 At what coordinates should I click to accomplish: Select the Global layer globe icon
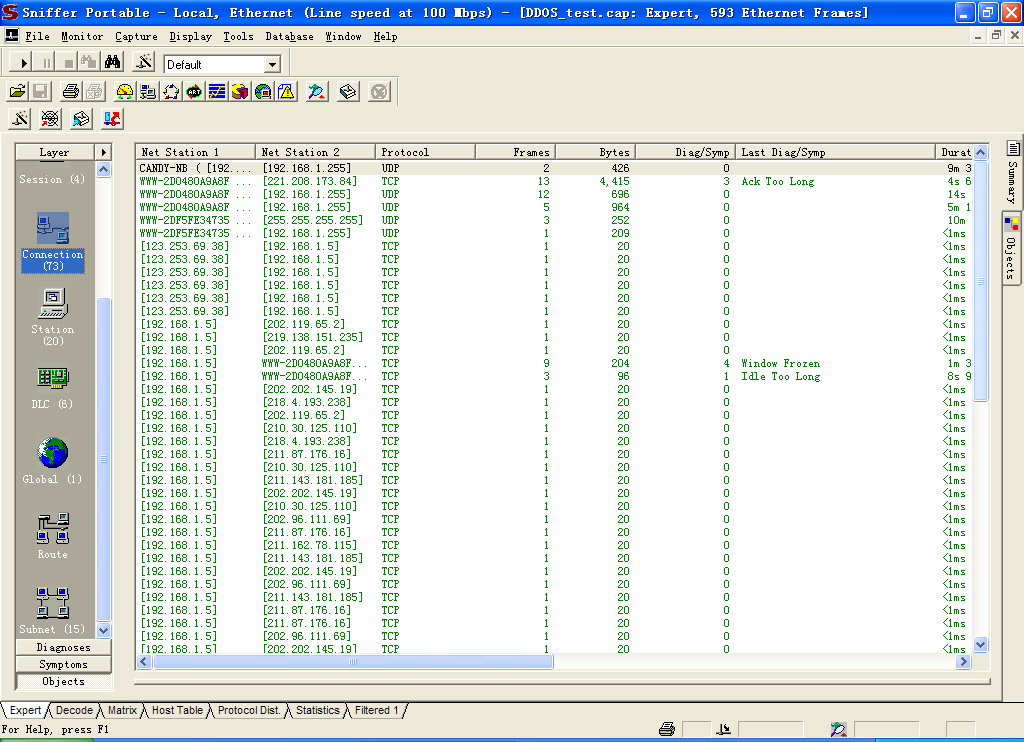(x=52, y=454)
